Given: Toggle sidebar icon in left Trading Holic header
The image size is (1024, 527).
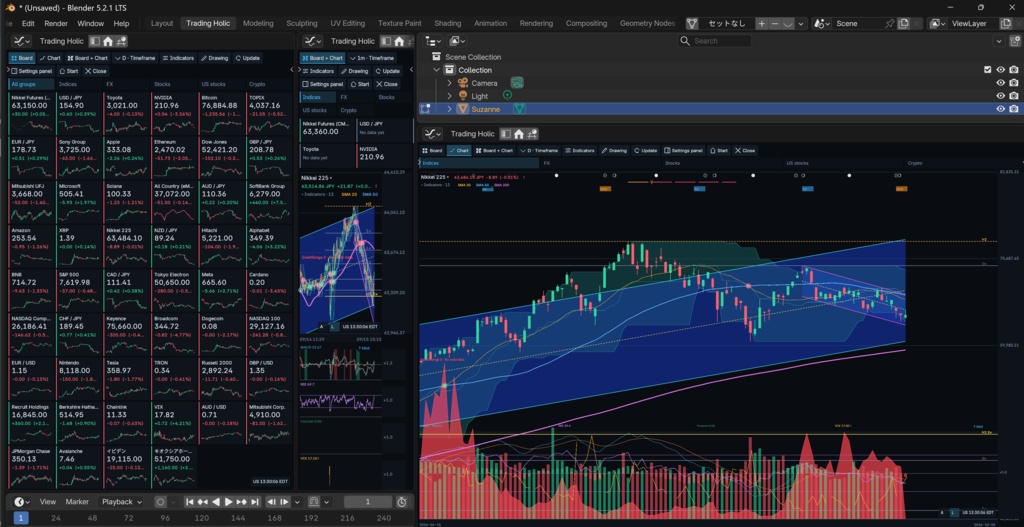Looking at the screenshot, I should tap(95, 41).
